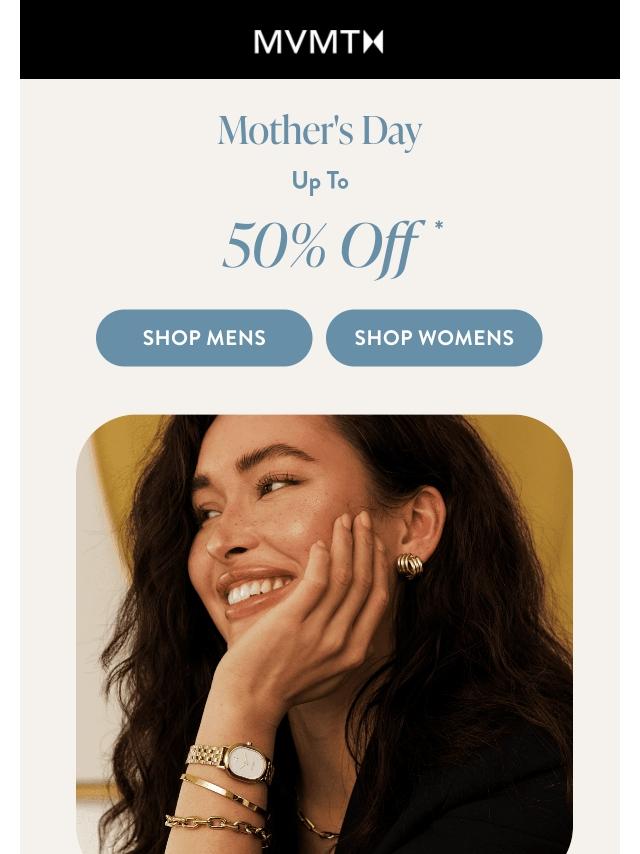Image resolution: width=640 pixels, height=854 pixels.
Task: Click the thin gold bangle bracelet
Action: click(x=223, y=794)
